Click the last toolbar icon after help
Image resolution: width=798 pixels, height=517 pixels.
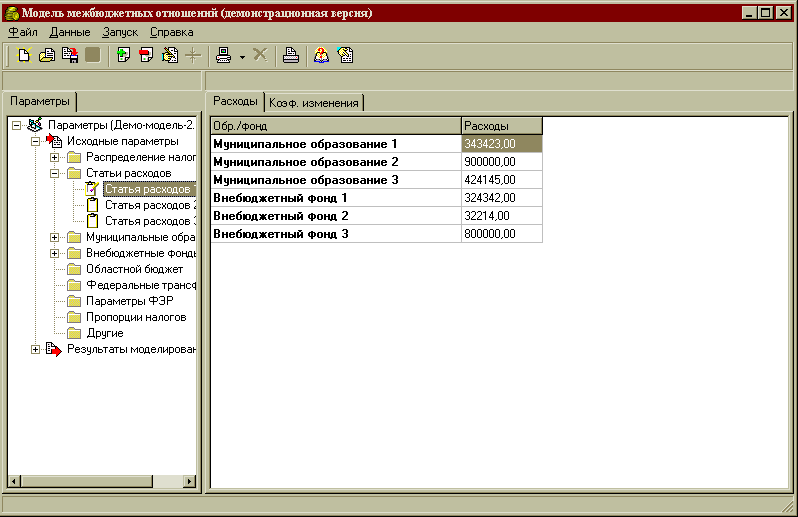tap(346, 56)
